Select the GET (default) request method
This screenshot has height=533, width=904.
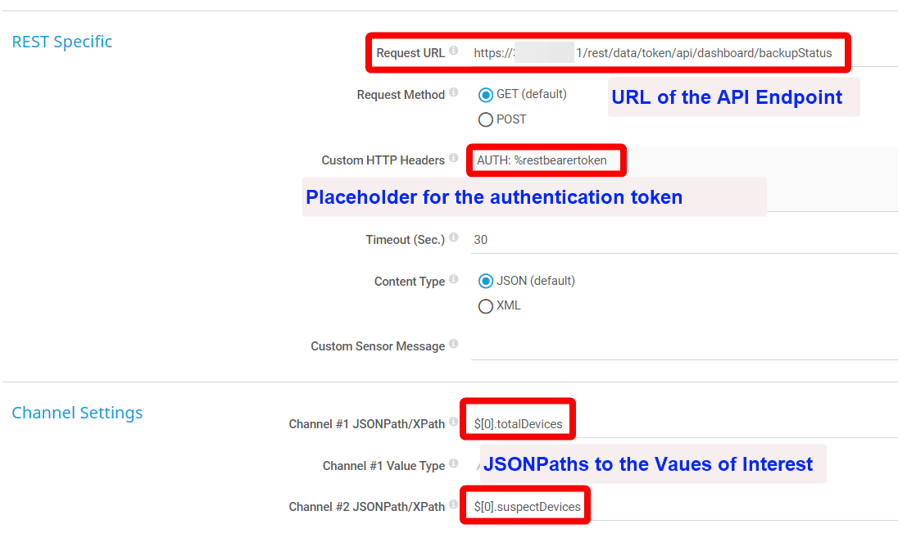[486, 95]
